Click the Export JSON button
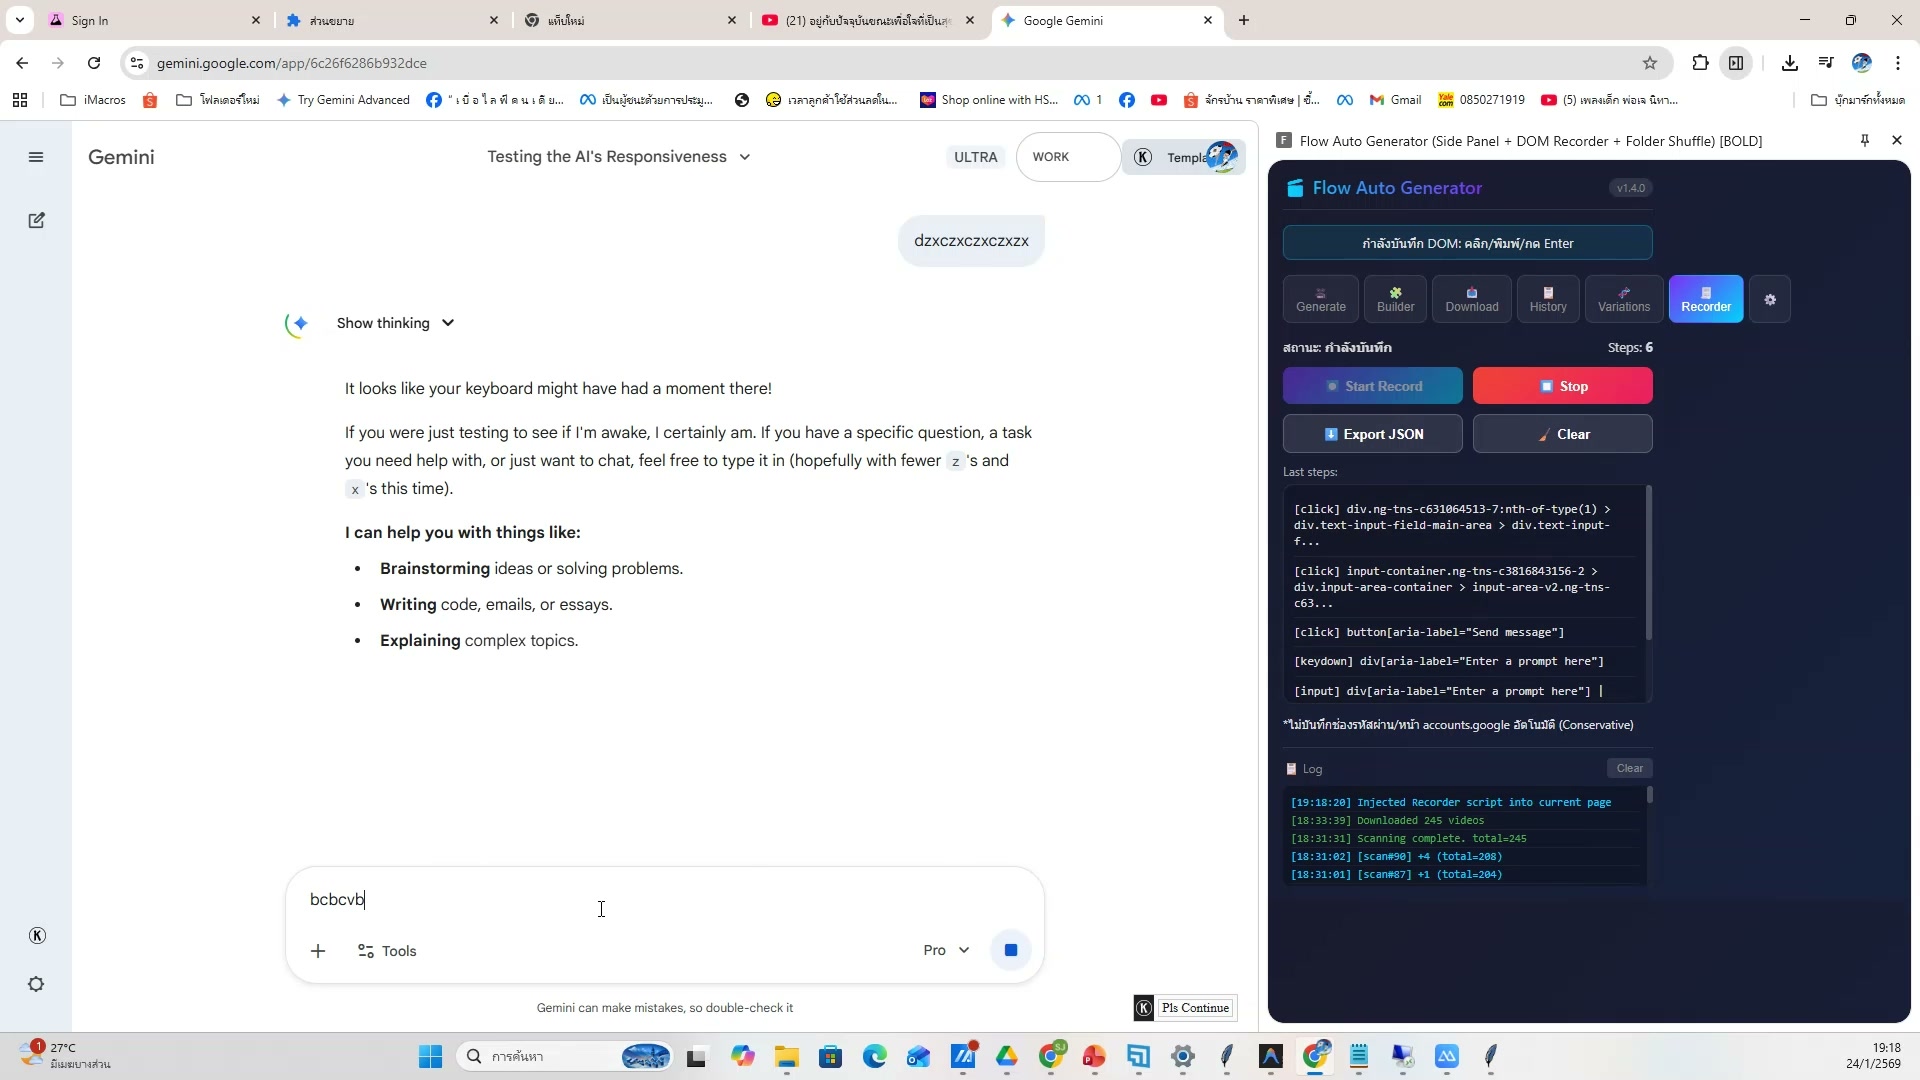Viewport: 1920px width, 1080px height. [1372, 433]
